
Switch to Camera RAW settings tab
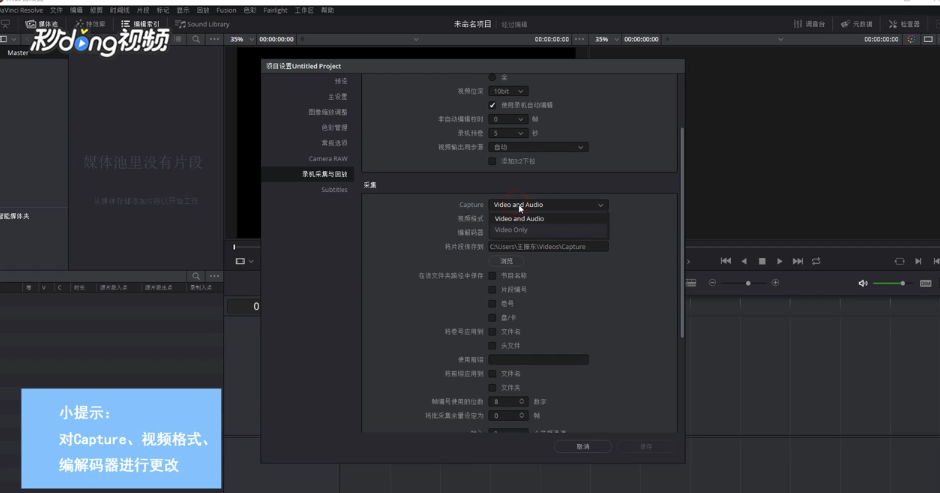[328, 159]
